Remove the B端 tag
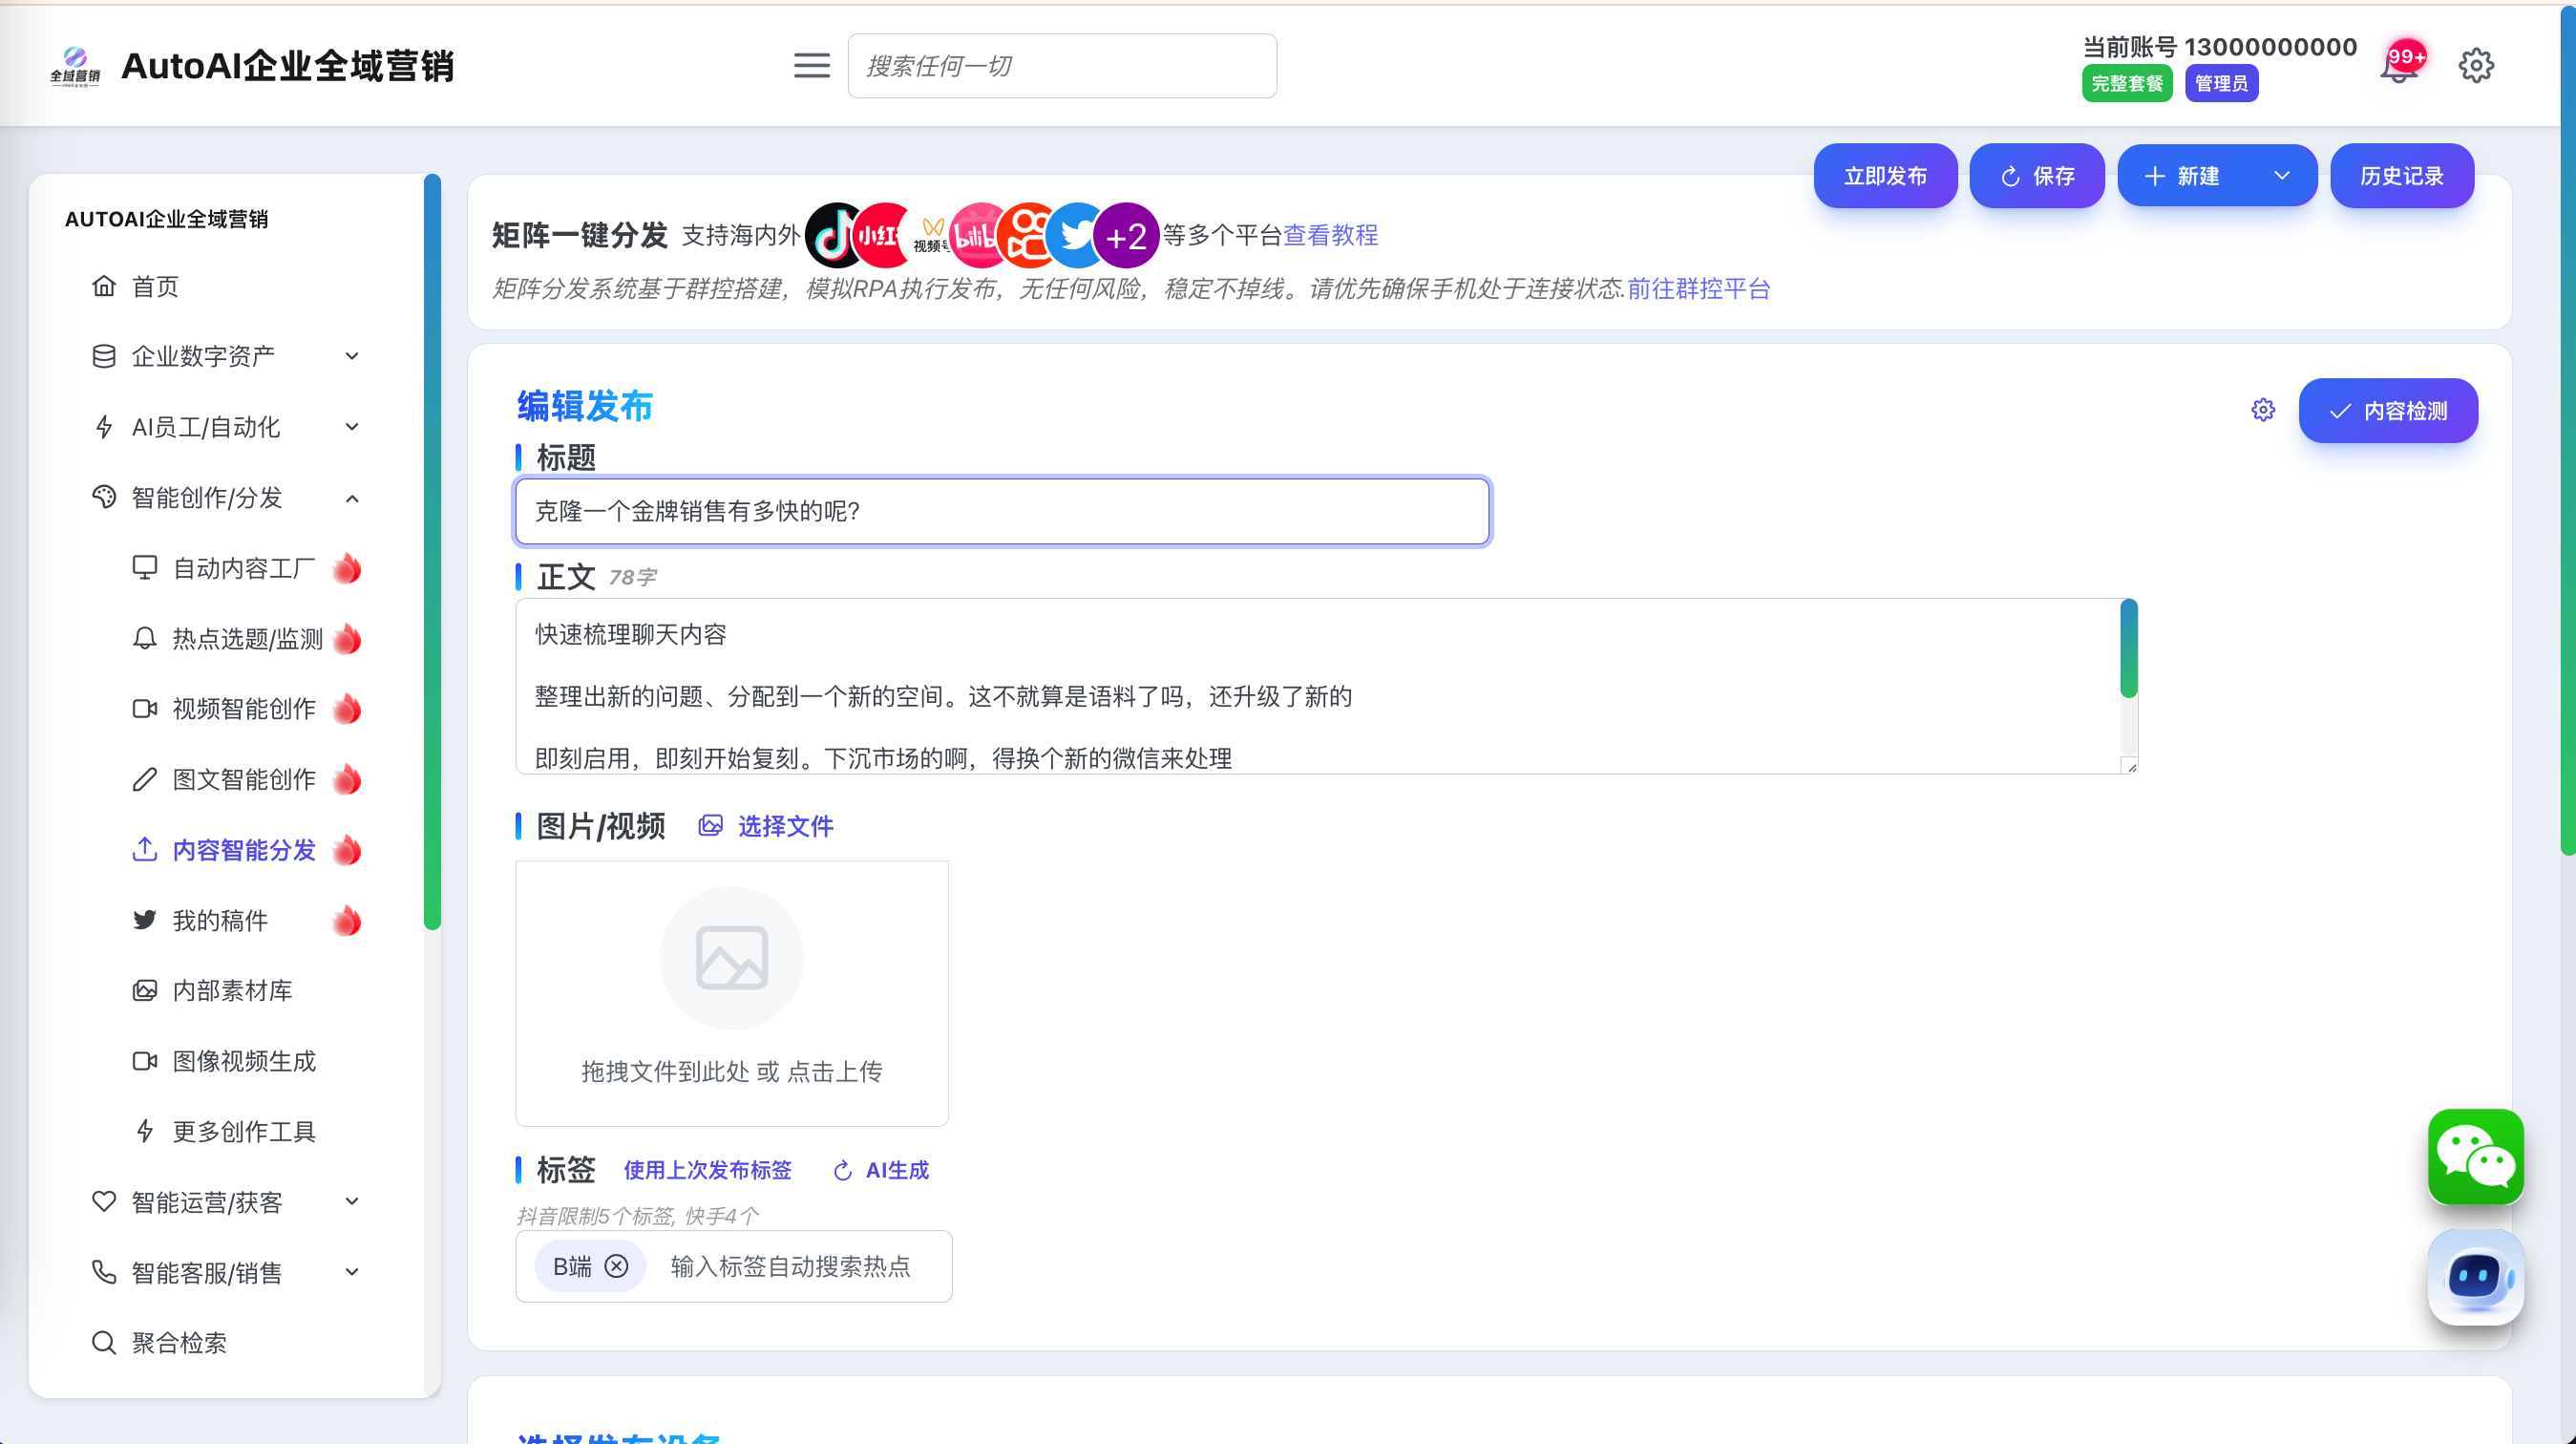The width and height of the screenshot is (2576, 1444). pyautogui.click(x=617, y=1266)
